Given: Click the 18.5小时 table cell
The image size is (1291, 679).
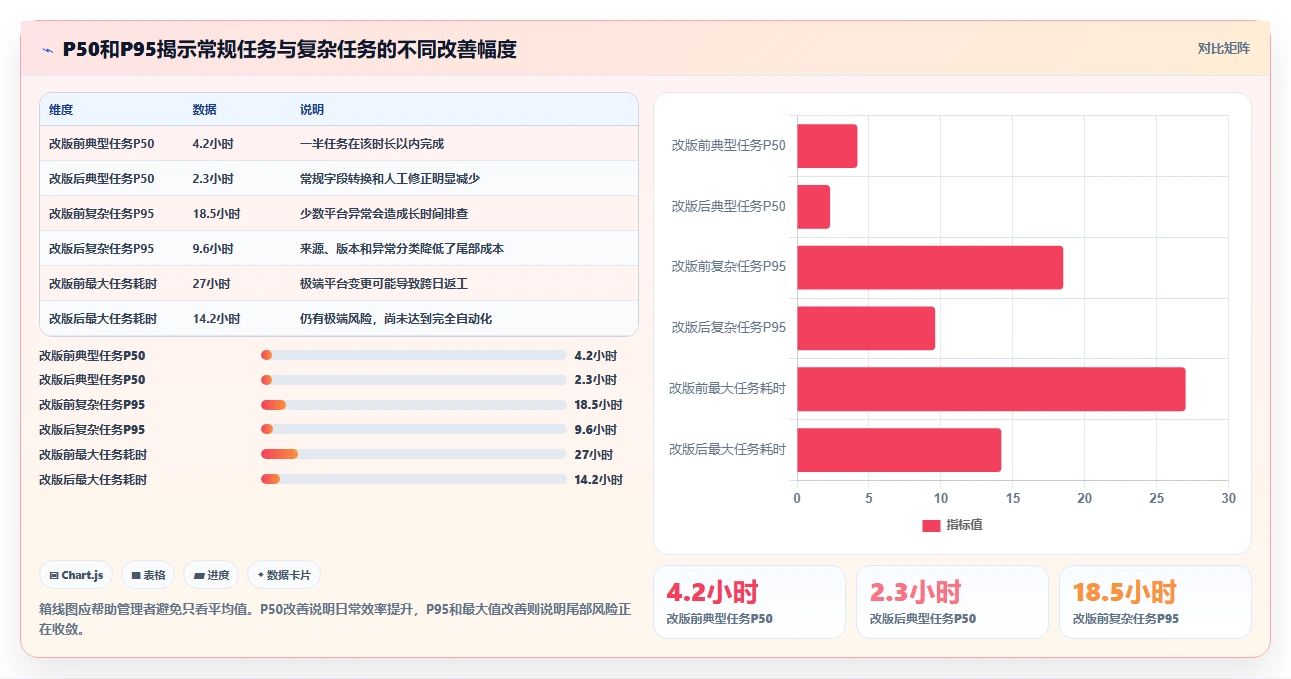Looking at the screenshot, I should [216, 214].
